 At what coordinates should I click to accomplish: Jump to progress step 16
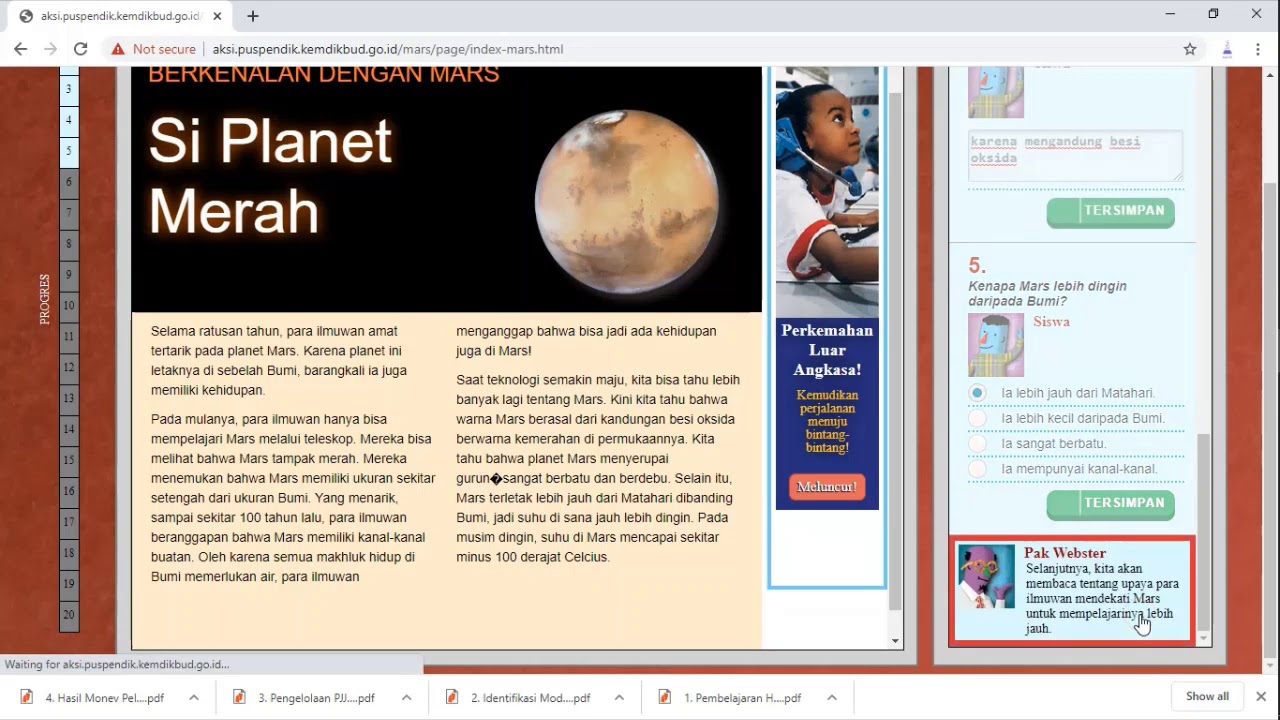(x=69, y=492)
